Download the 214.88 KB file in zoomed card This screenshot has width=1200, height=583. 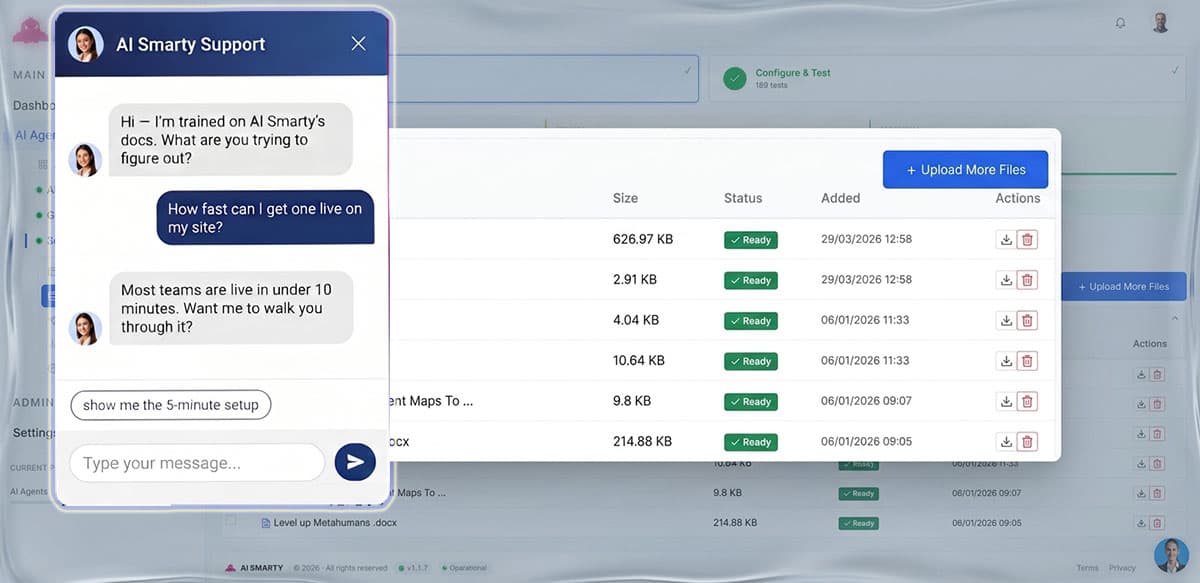1006,441
